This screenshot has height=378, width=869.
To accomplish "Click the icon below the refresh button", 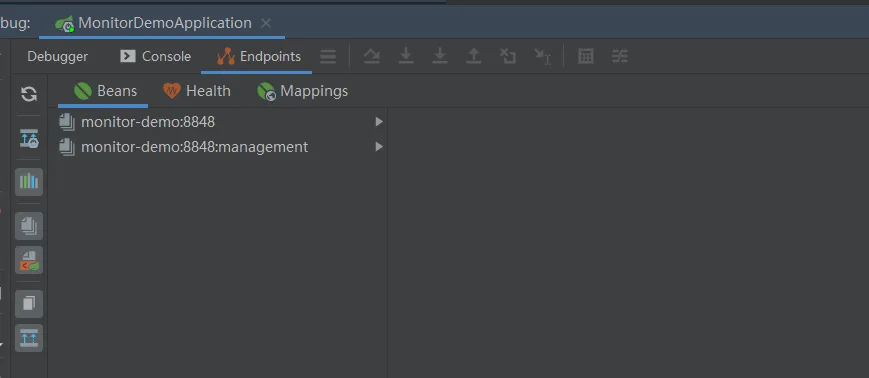I will tap(29, 139).
